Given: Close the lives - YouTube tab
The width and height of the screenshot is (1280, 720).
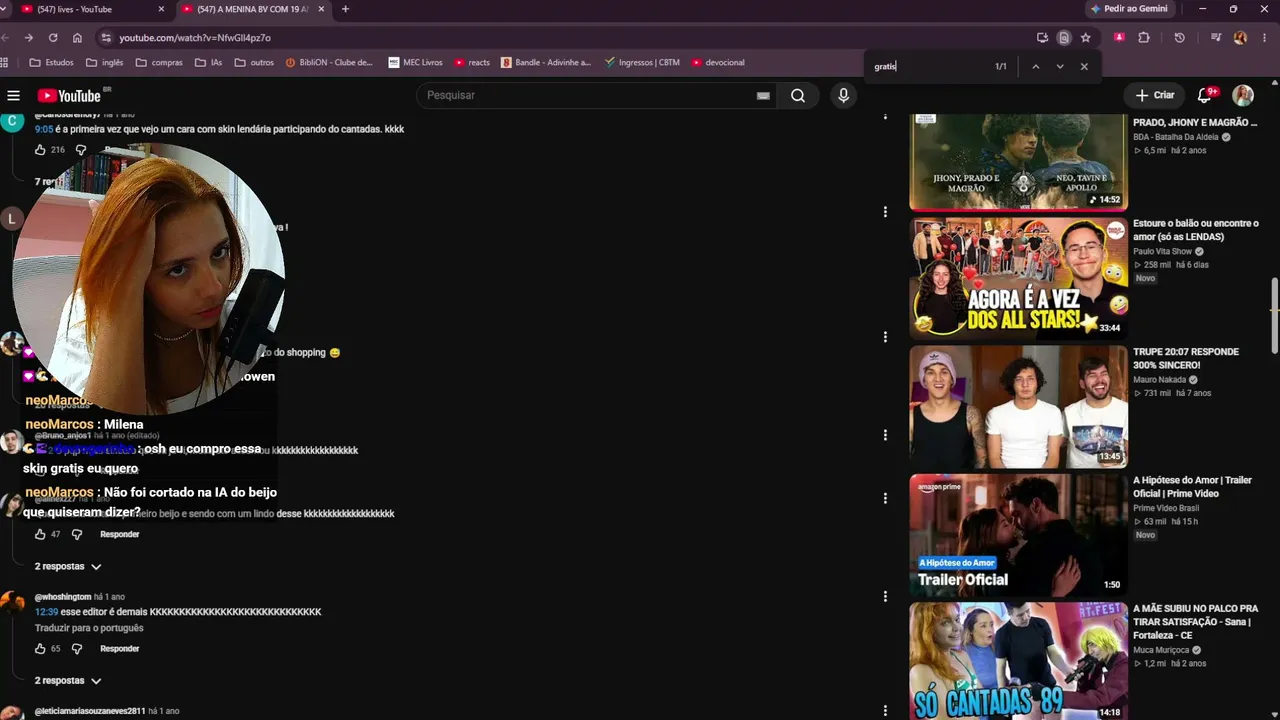Looking at the screenshot, I should [x=162, y=9].
